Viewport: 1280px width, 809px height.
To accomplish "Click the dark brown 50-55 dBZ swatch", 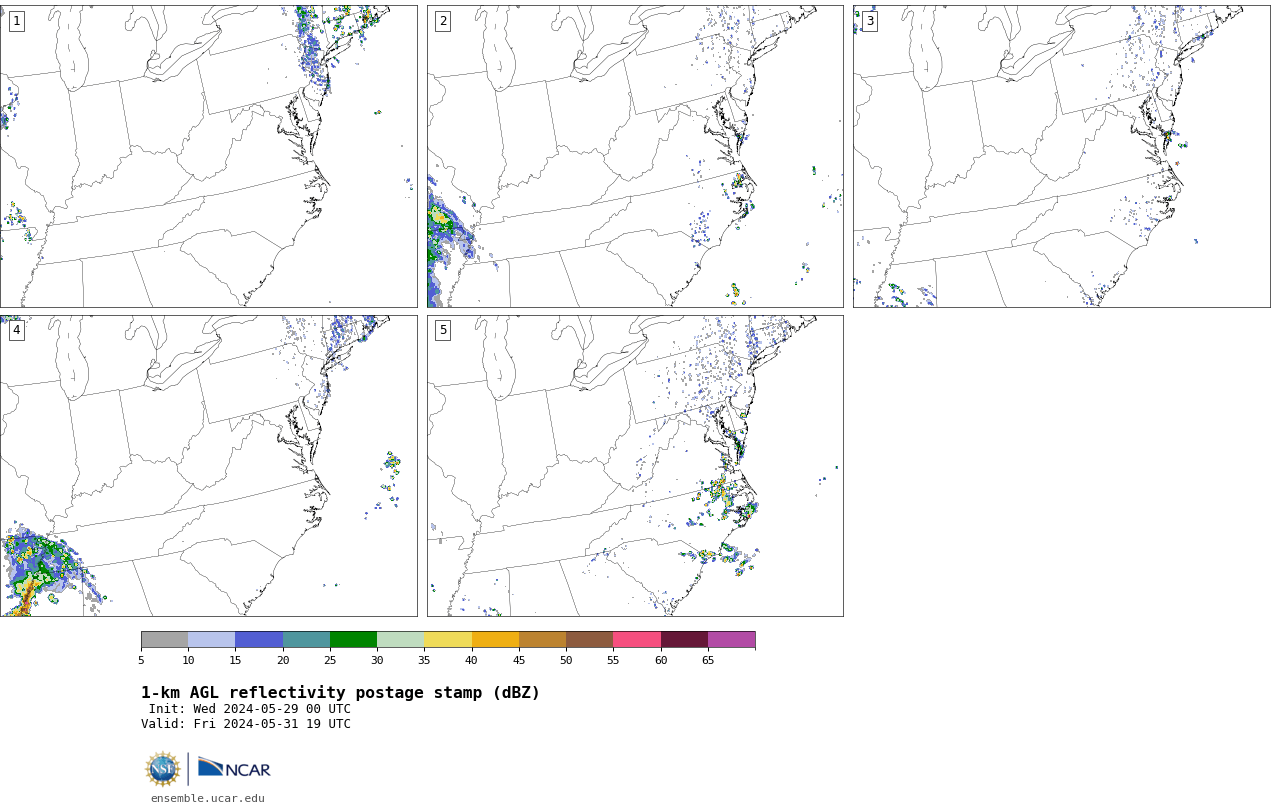I will 590,640.
